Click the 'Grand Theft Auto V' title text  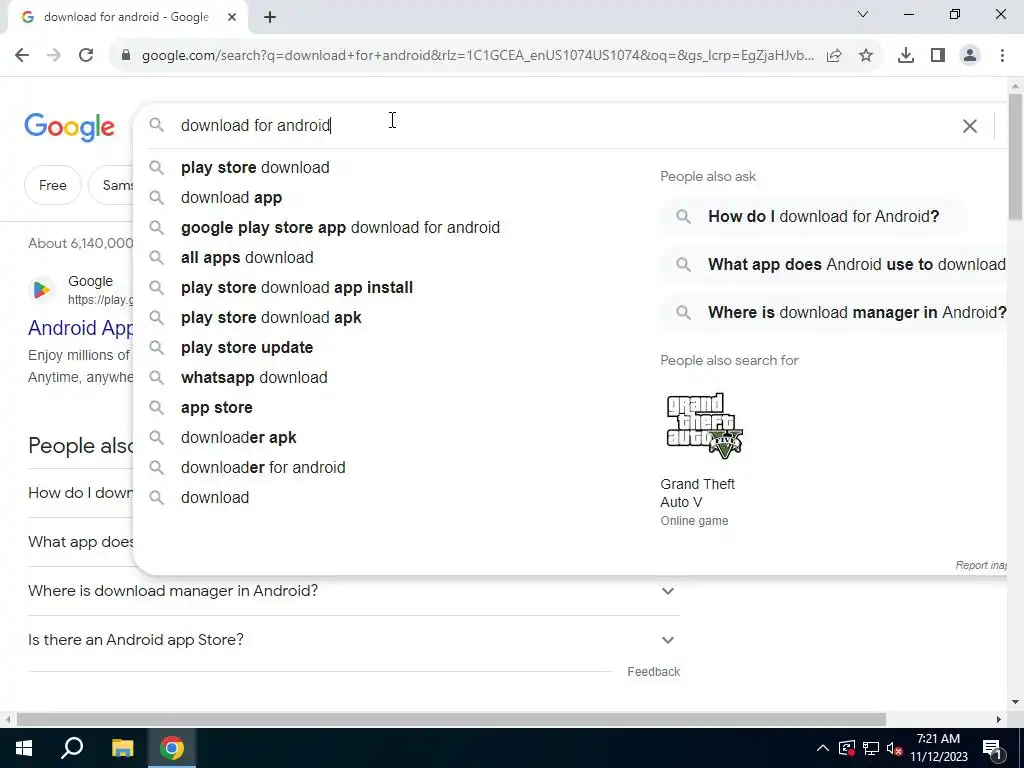(697, 493)
